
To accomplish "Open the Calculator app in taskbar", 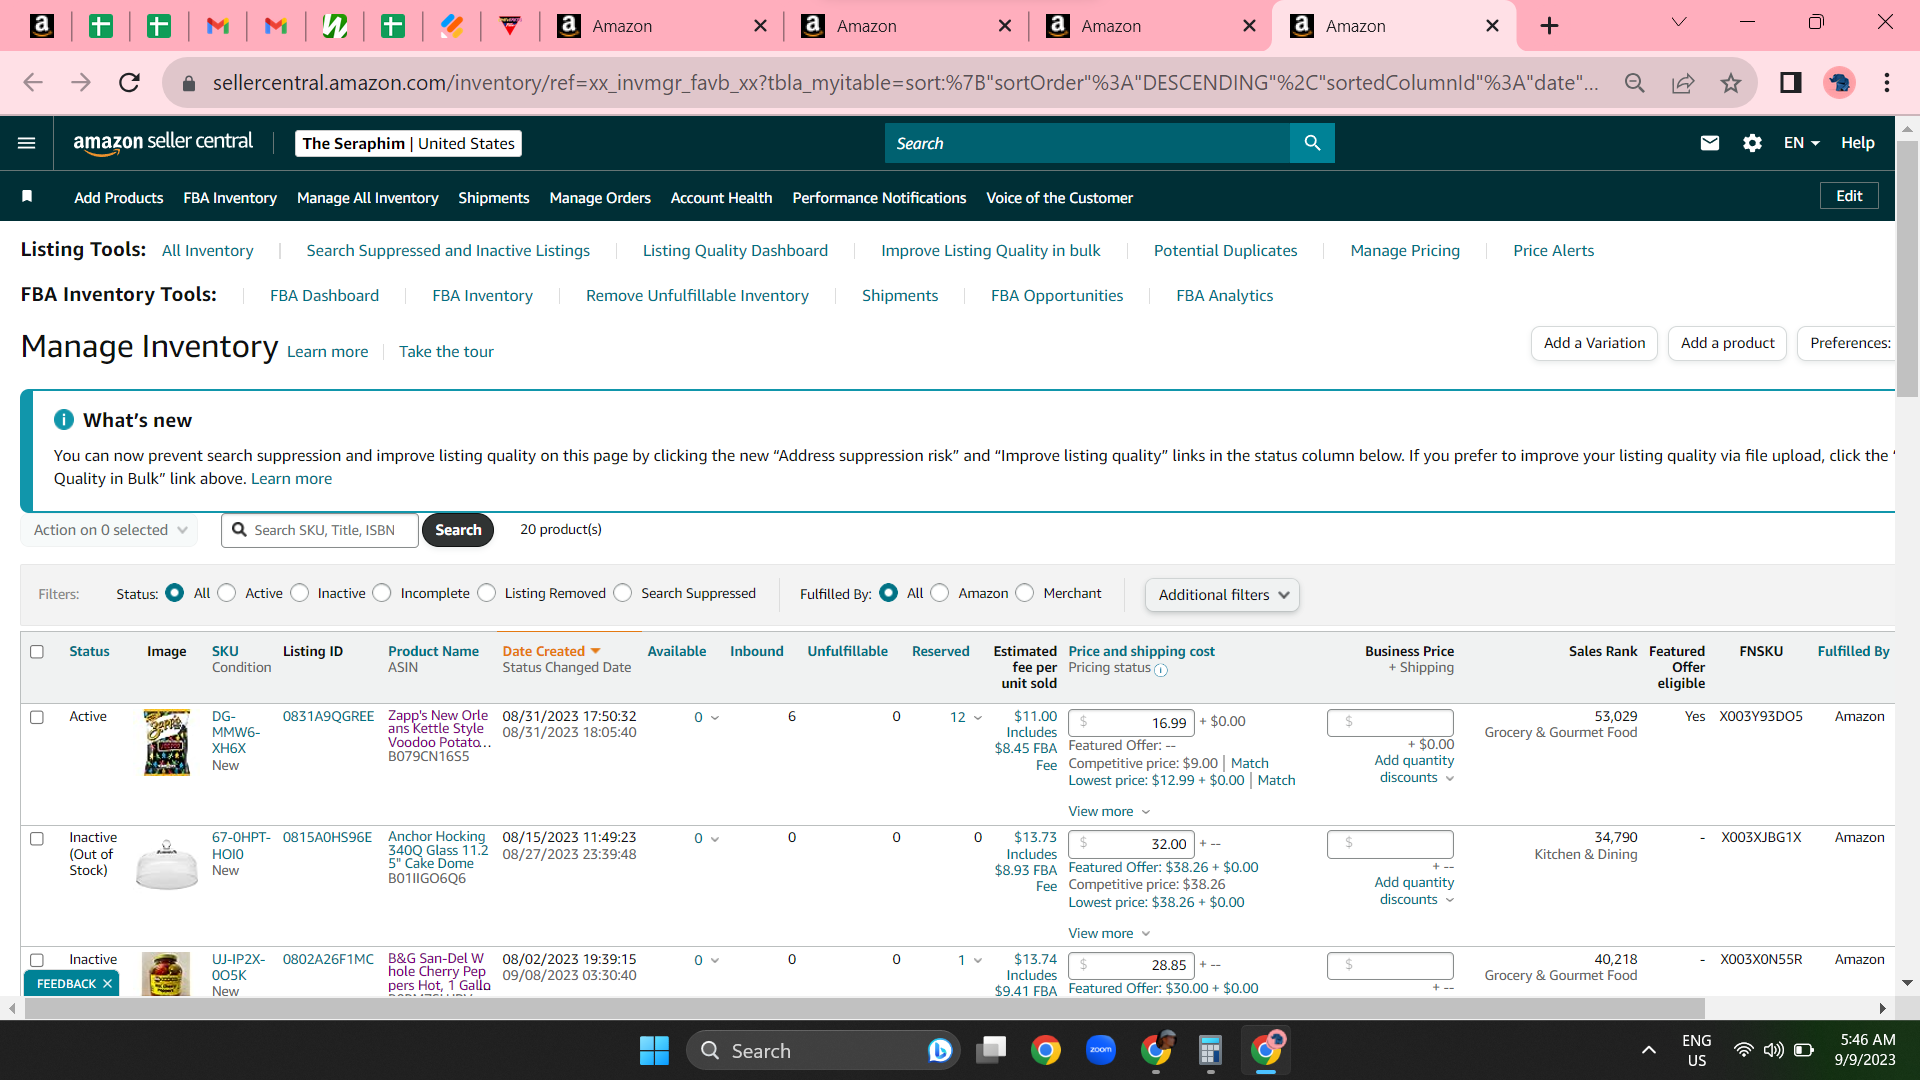I will point(1211,1050).
